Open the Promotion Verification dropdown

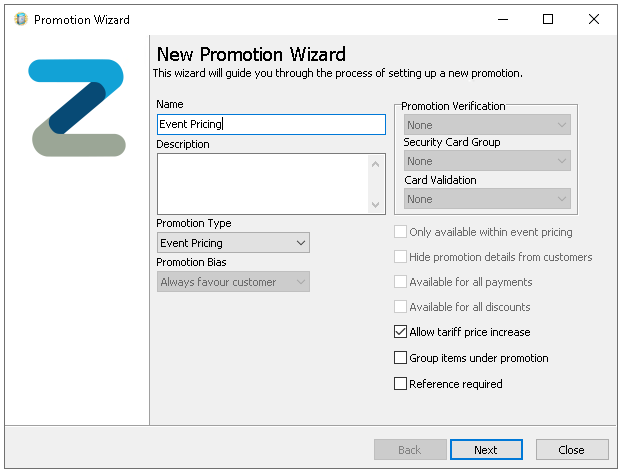(x=487, y=125)
